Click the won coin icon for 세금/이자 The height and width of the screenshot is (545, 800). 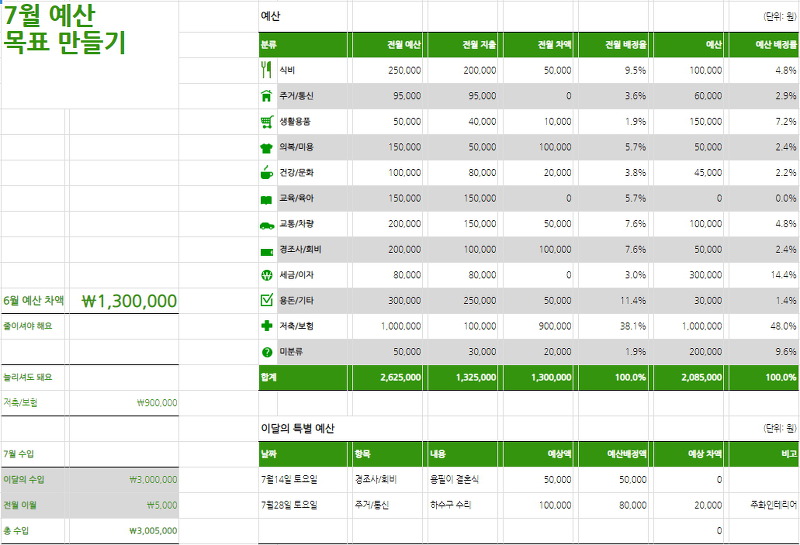pos(266,275)
